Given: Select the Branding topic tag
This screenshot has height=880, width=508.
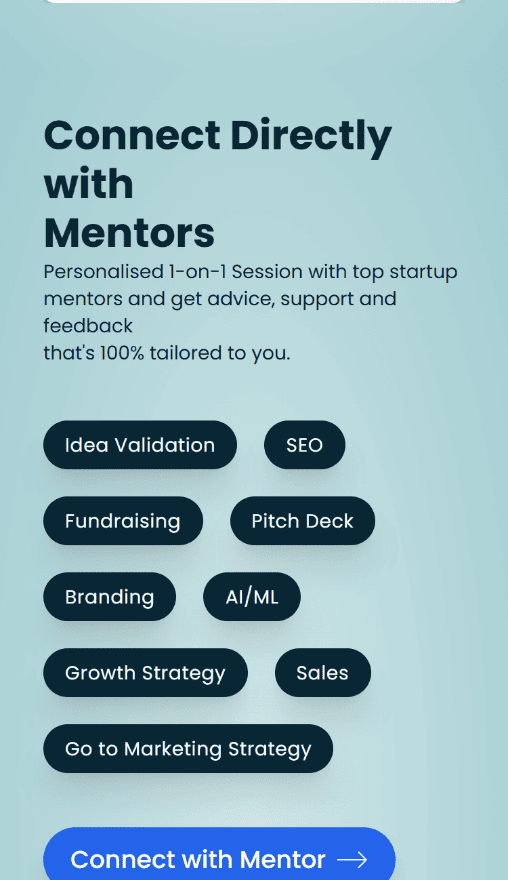Looking at the screenshot, I should pos(109,597).
